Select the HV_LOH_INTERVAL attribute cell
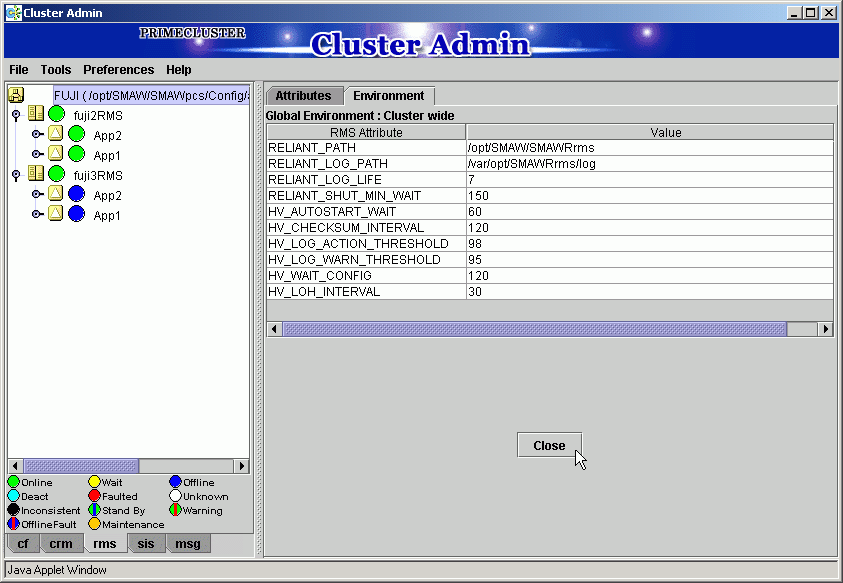The height and width of the screenshot is (583, 843). [x=366, y=292]
